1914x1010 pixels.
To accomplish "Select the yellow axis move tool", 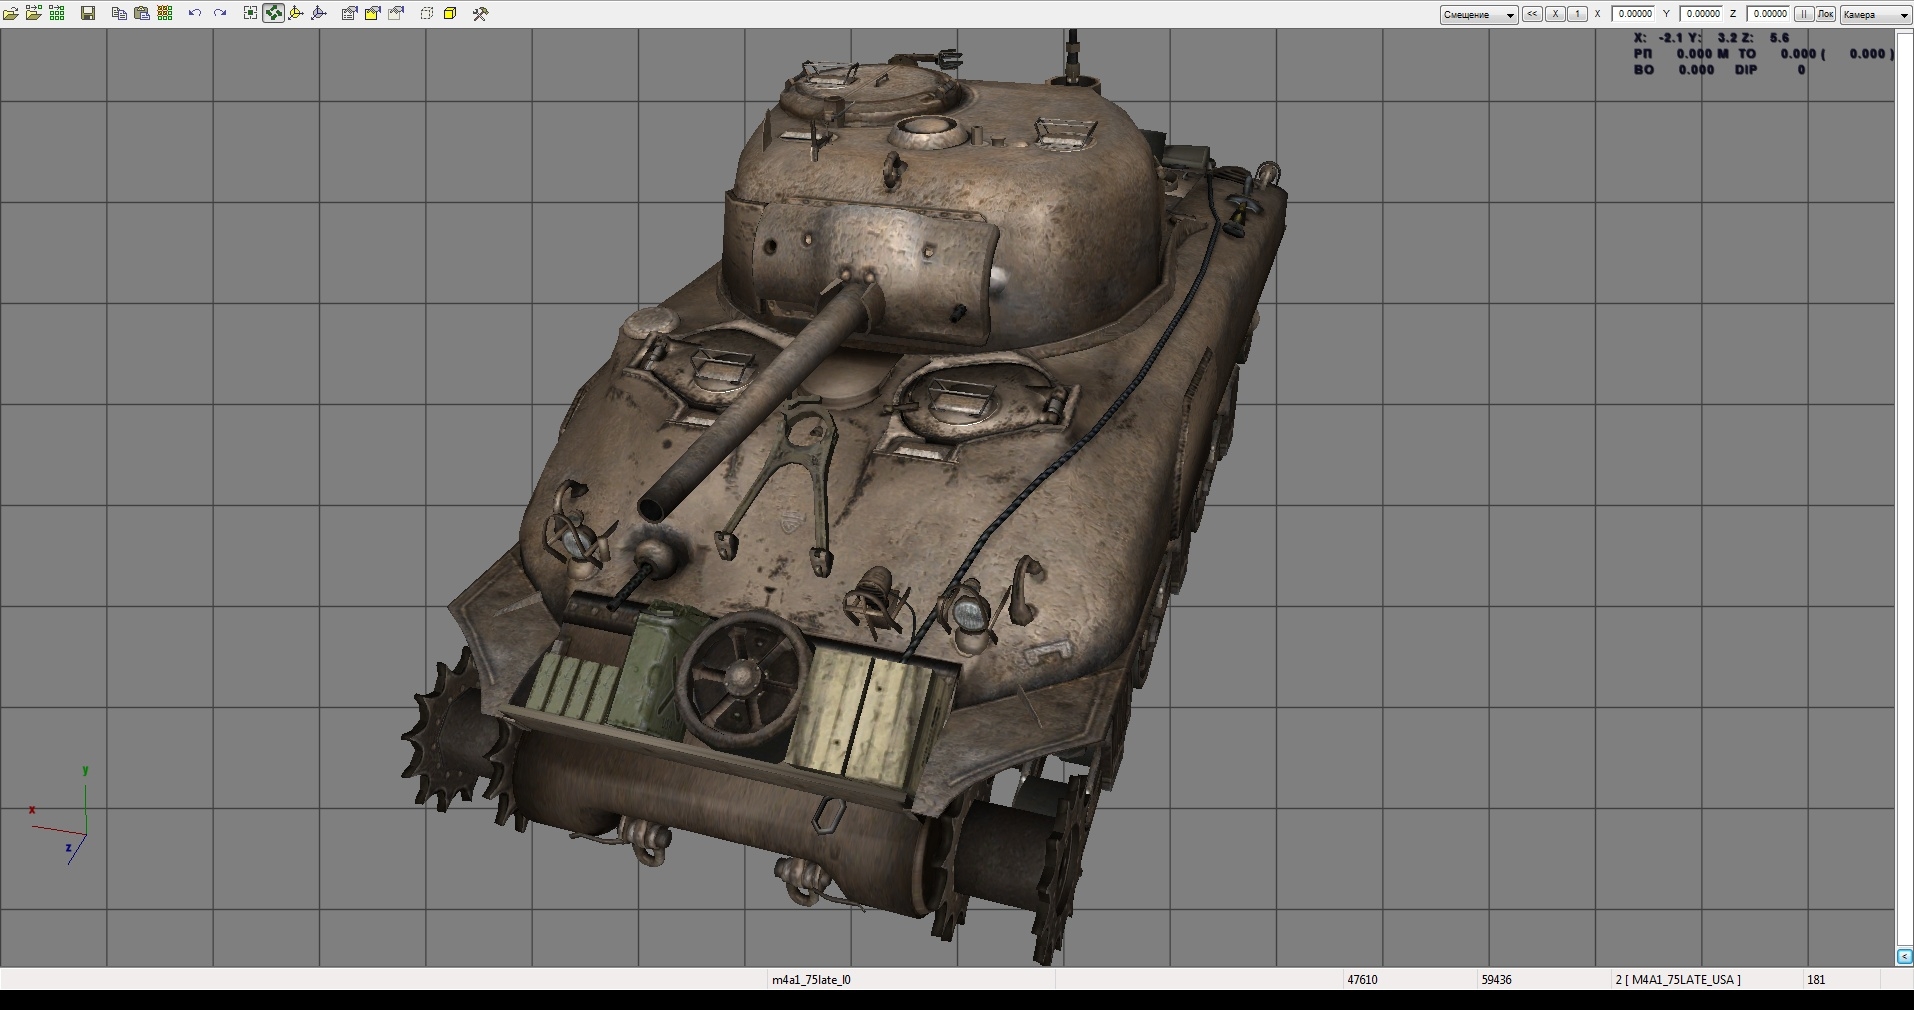I will click(x=296, y=13).
